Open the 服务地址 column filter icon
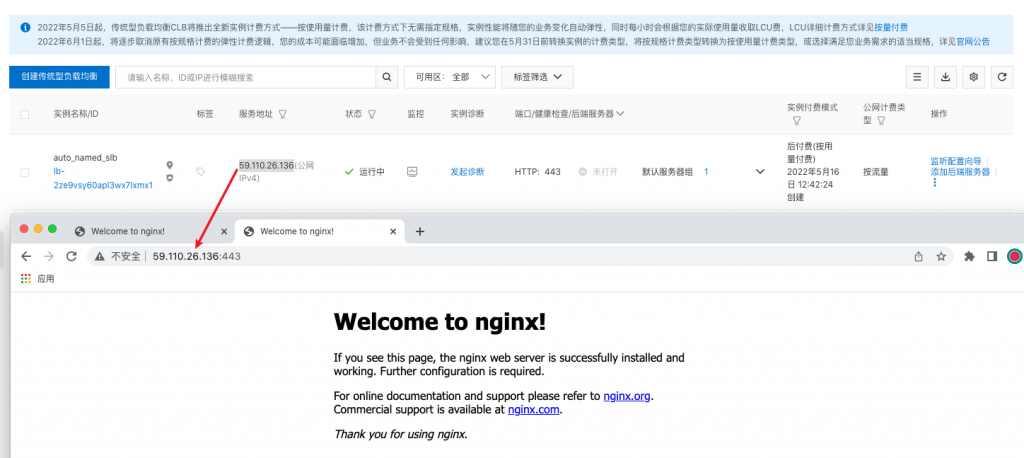The image size is (1024, 458). pyautogui.click(x=283, y=114)
